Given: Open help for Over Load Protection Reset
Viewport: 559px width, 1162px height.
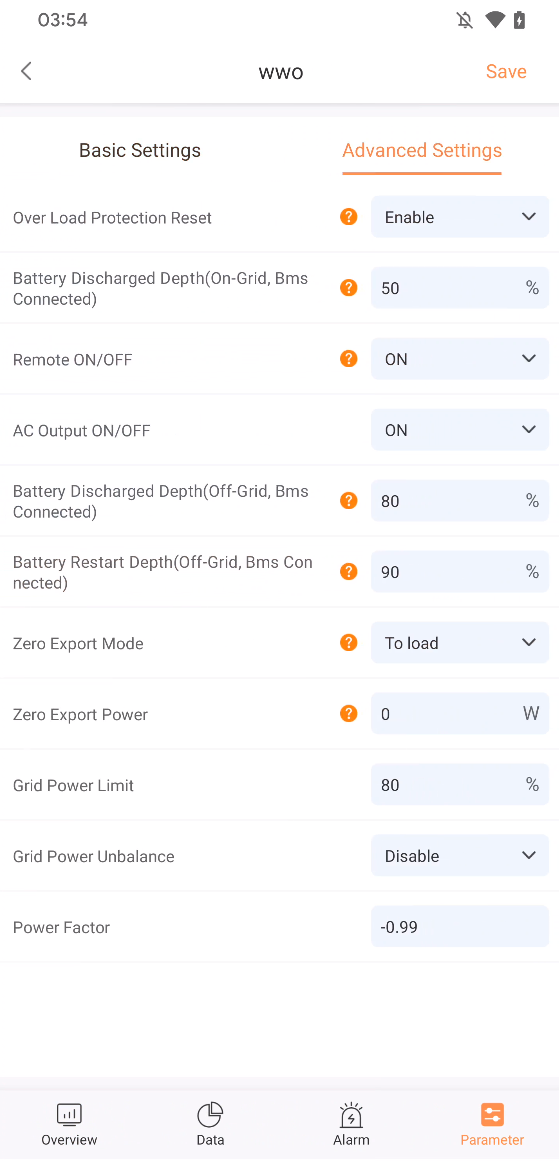Looking at the screenshot, I should pyautogui.click(x=348, y=217).
